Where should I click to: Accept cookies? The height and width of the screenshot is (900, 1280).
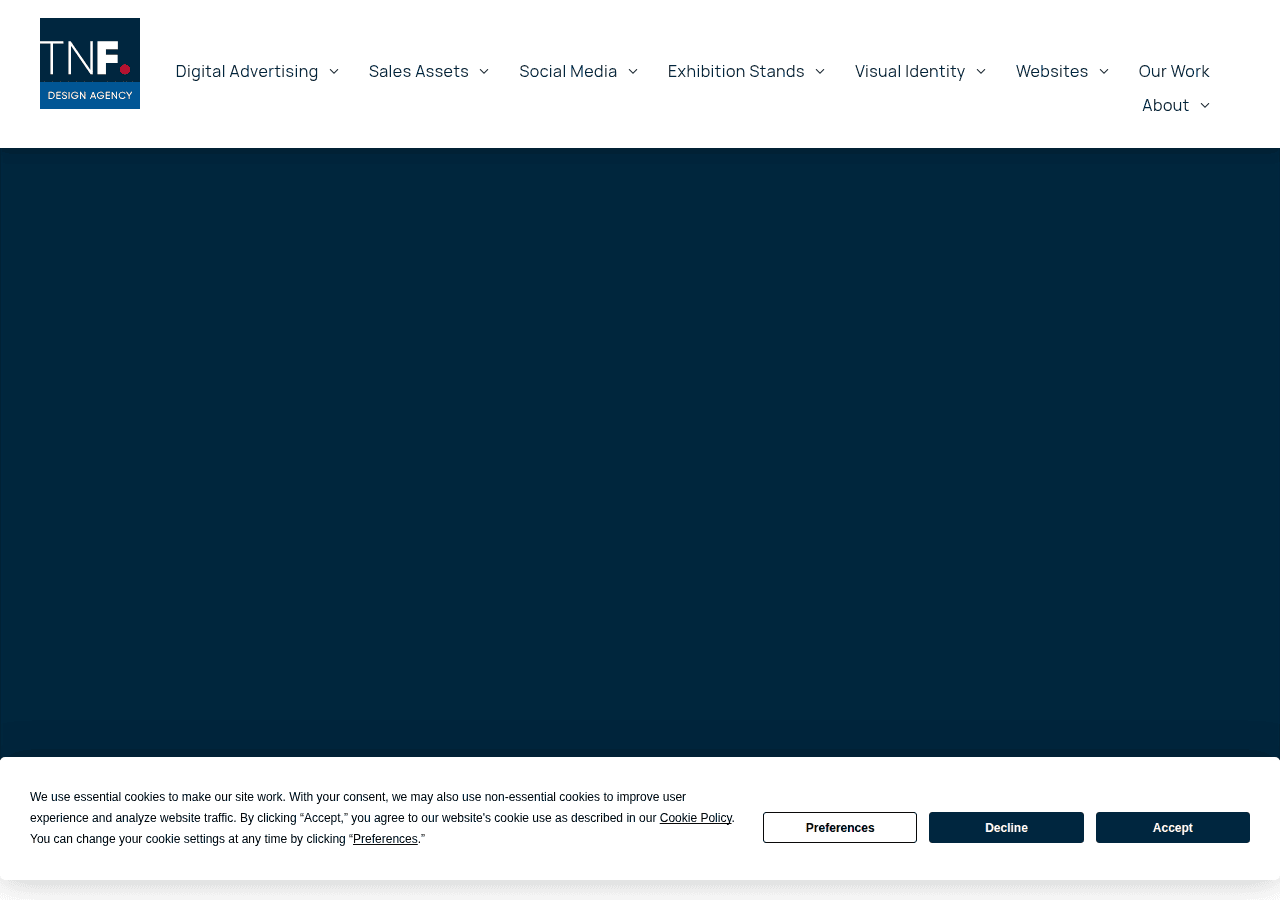[1173, 828]
